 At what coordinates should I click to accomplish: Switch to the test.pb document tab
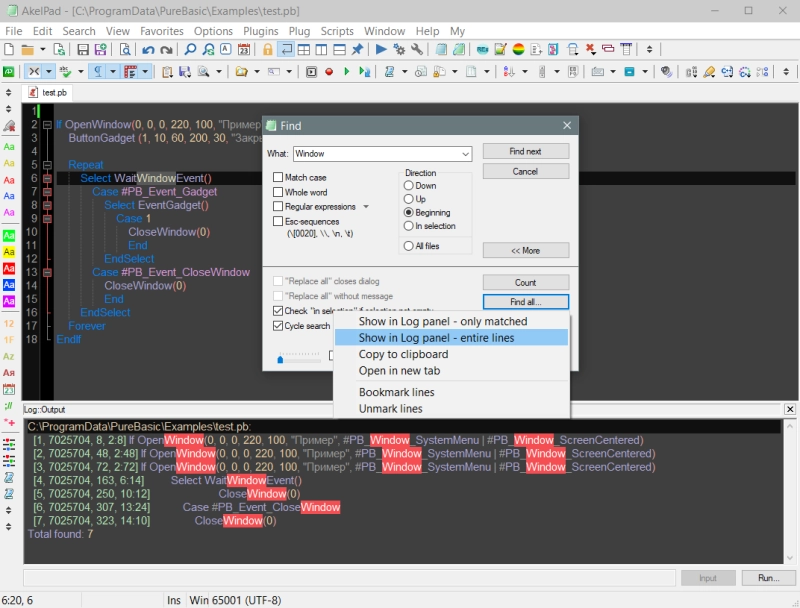tap(49, 93)
